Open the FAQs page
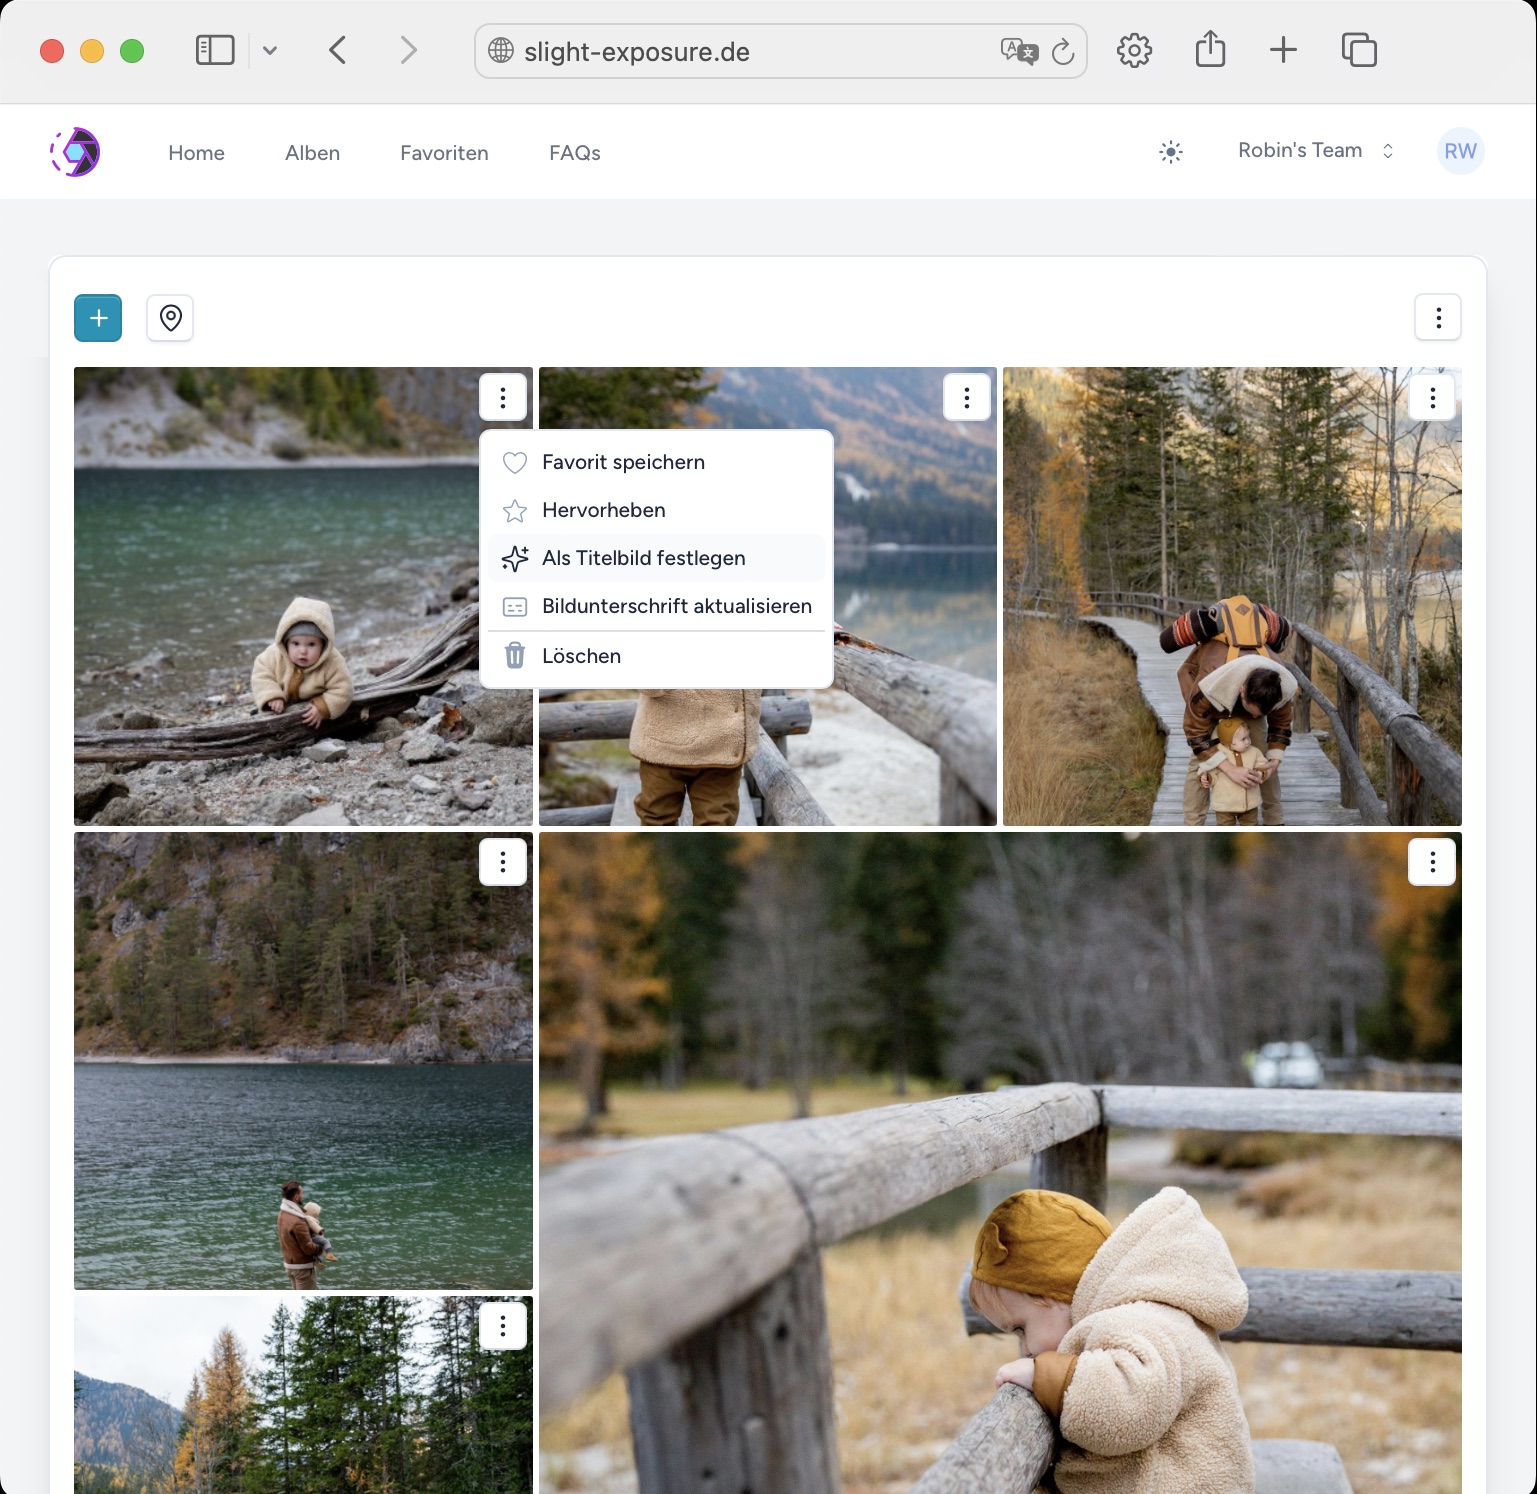The image size is (1537, 1494). coord(574,152)
